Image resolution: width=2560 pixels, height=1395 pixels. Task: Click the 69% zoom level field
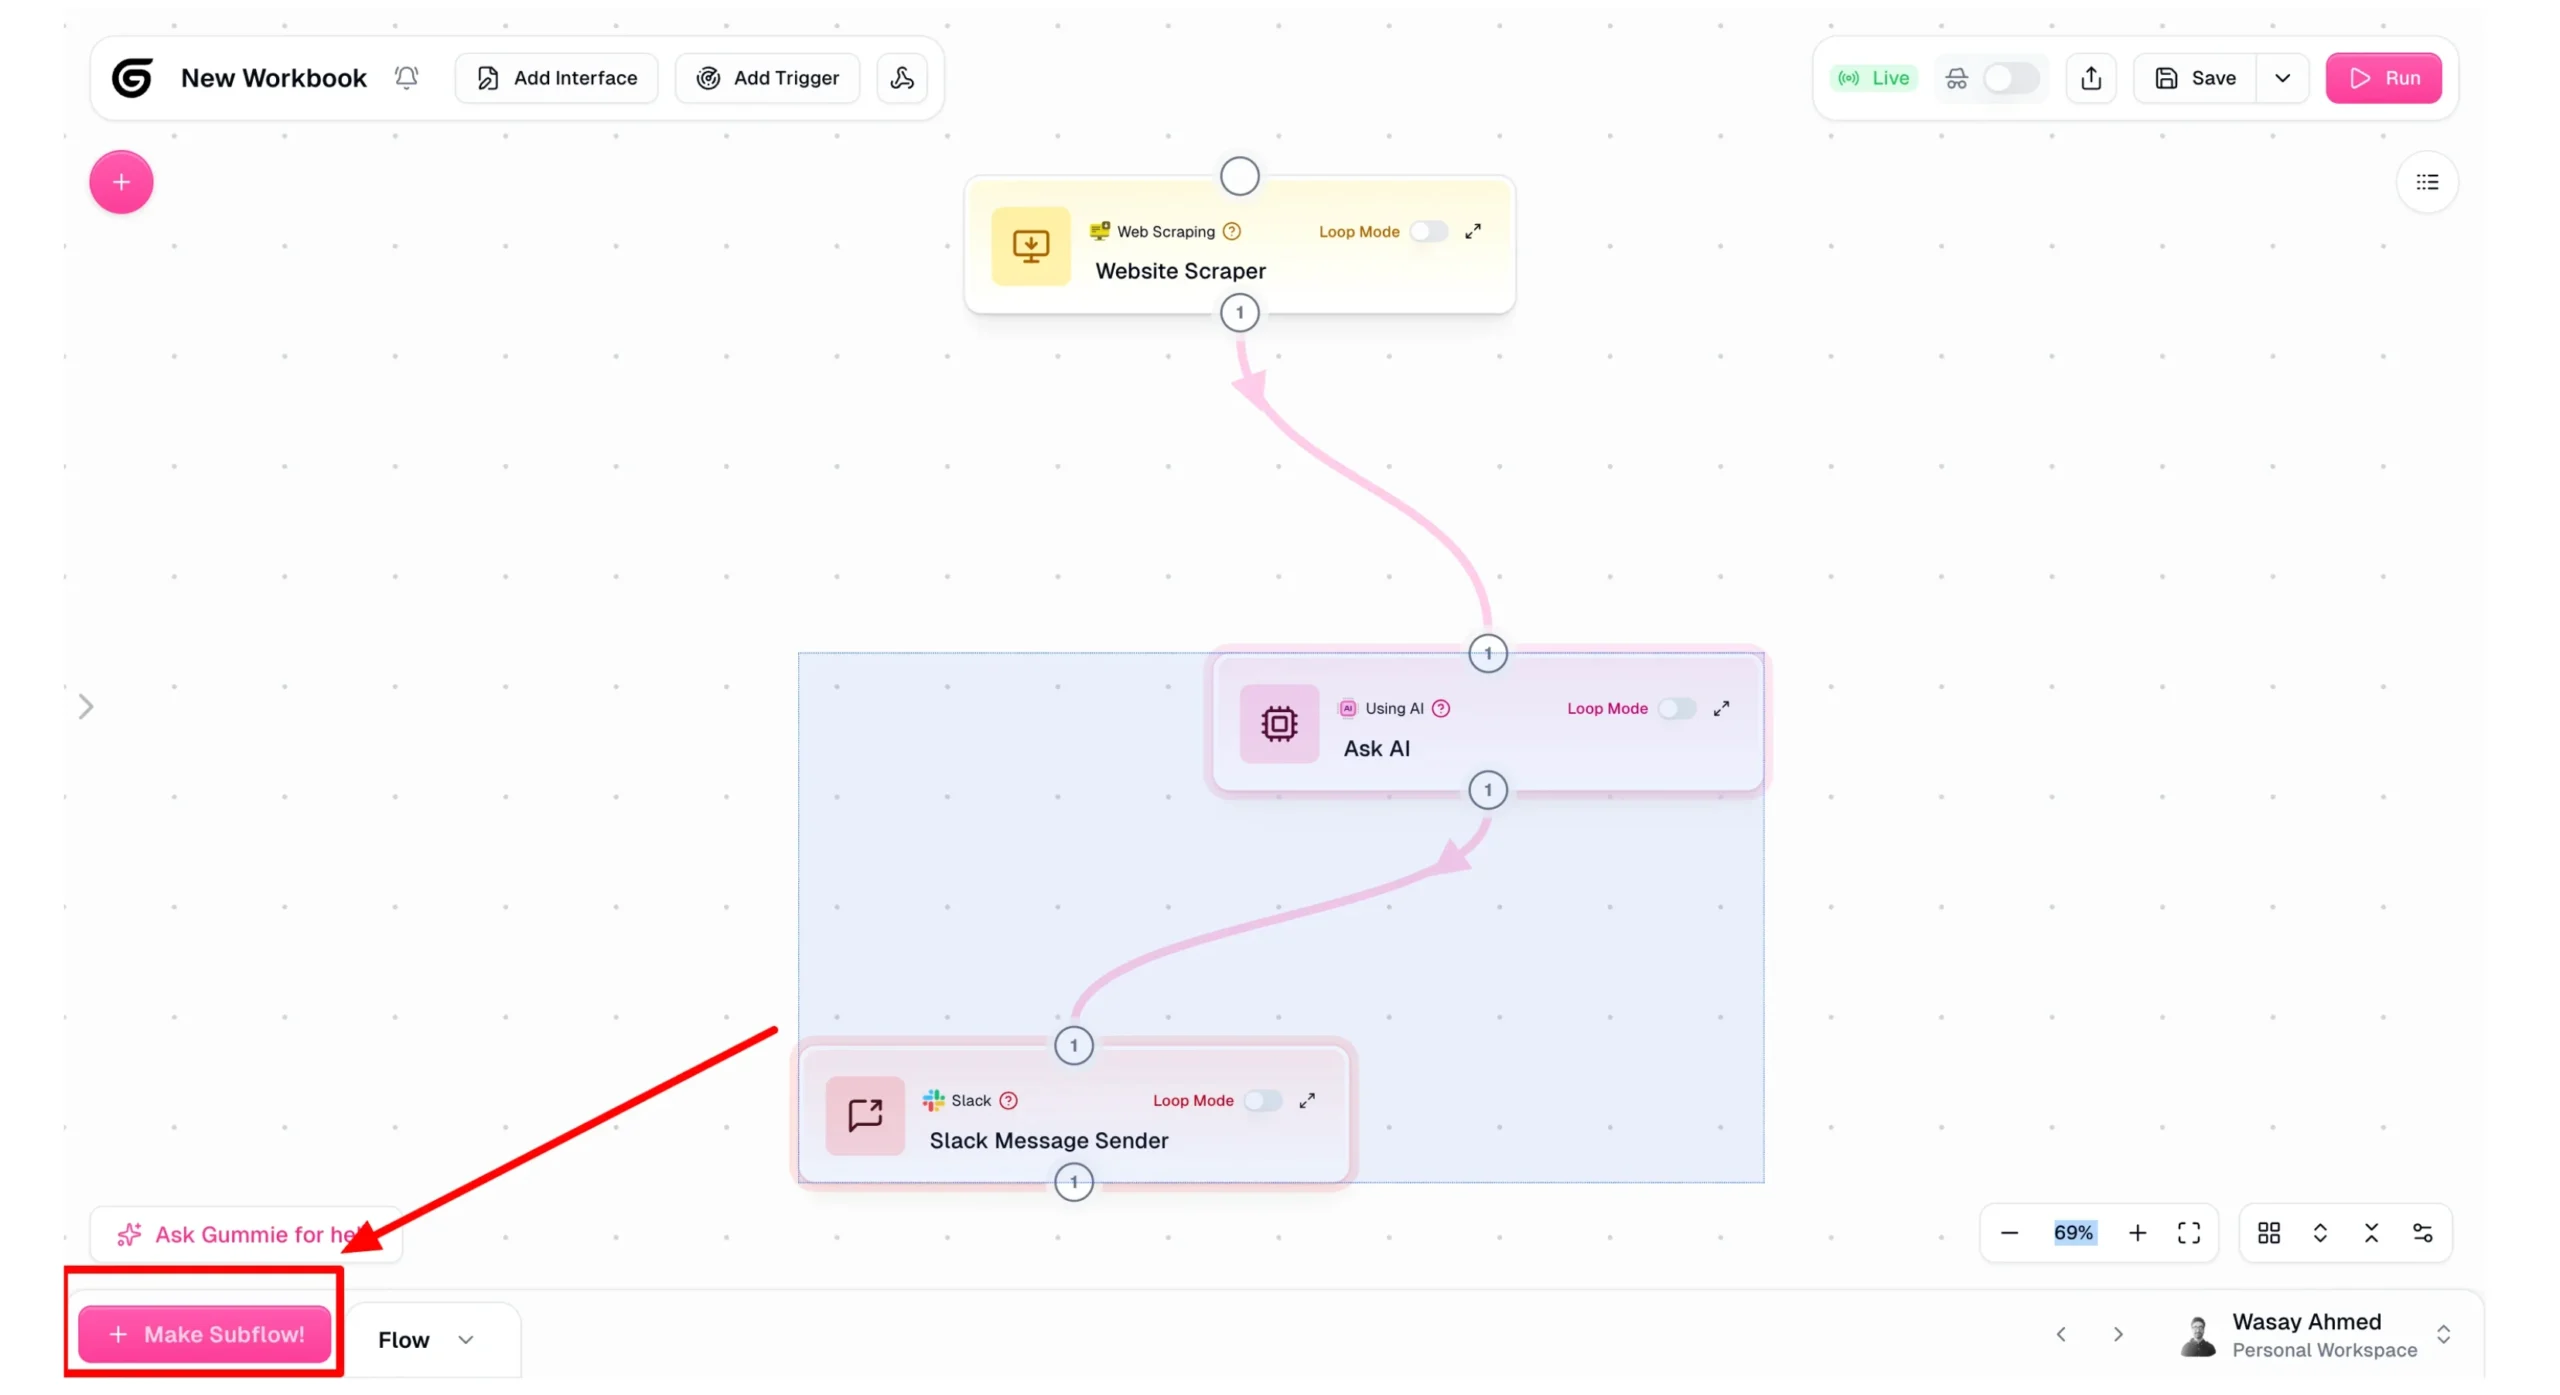2073,1233
